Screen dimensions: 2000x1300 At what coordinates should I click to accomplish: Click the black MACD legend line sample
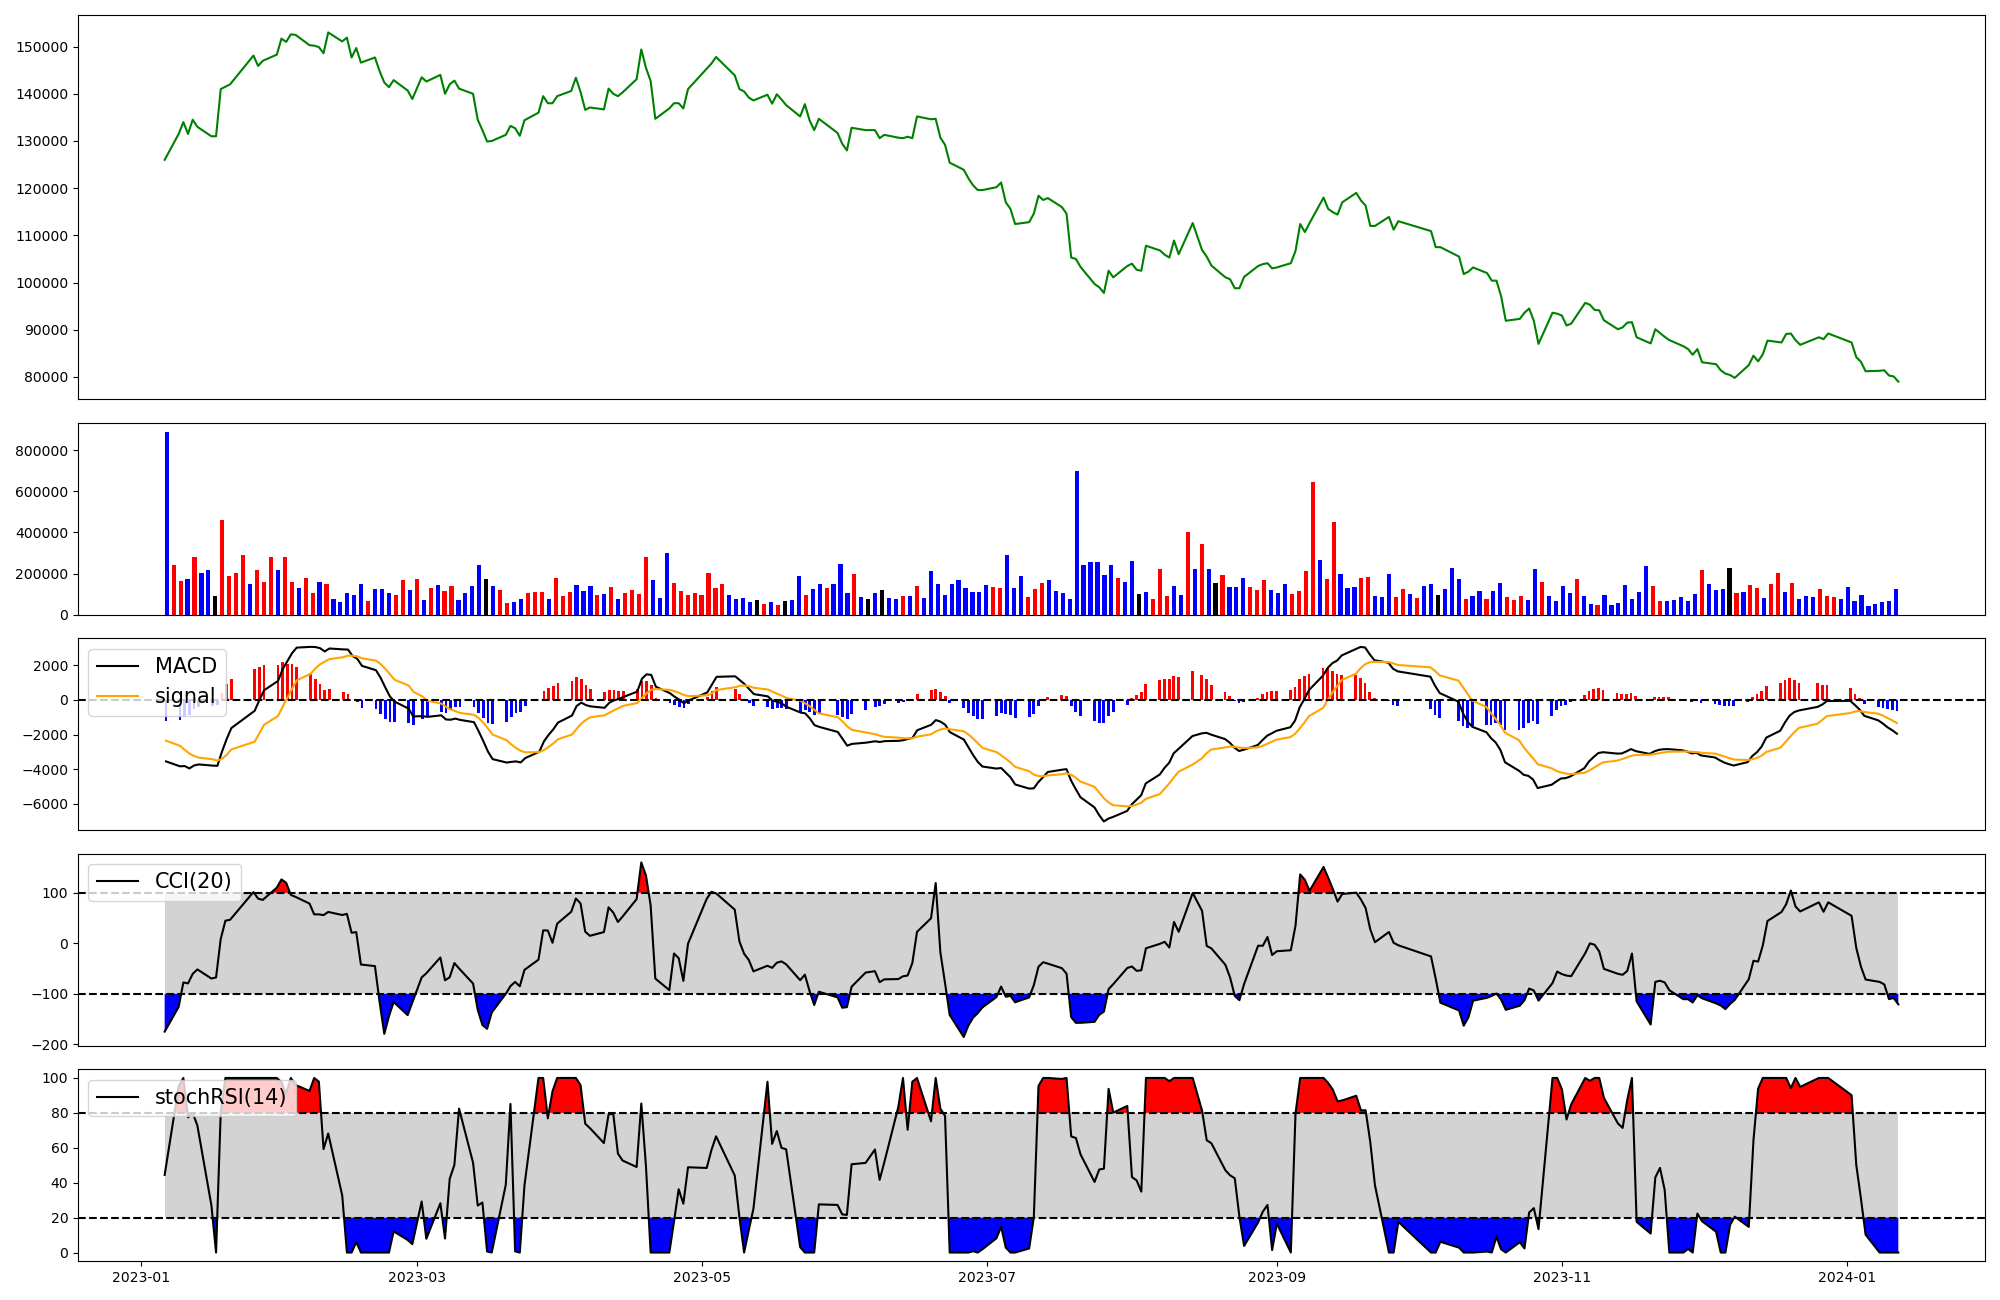[118, 666]
